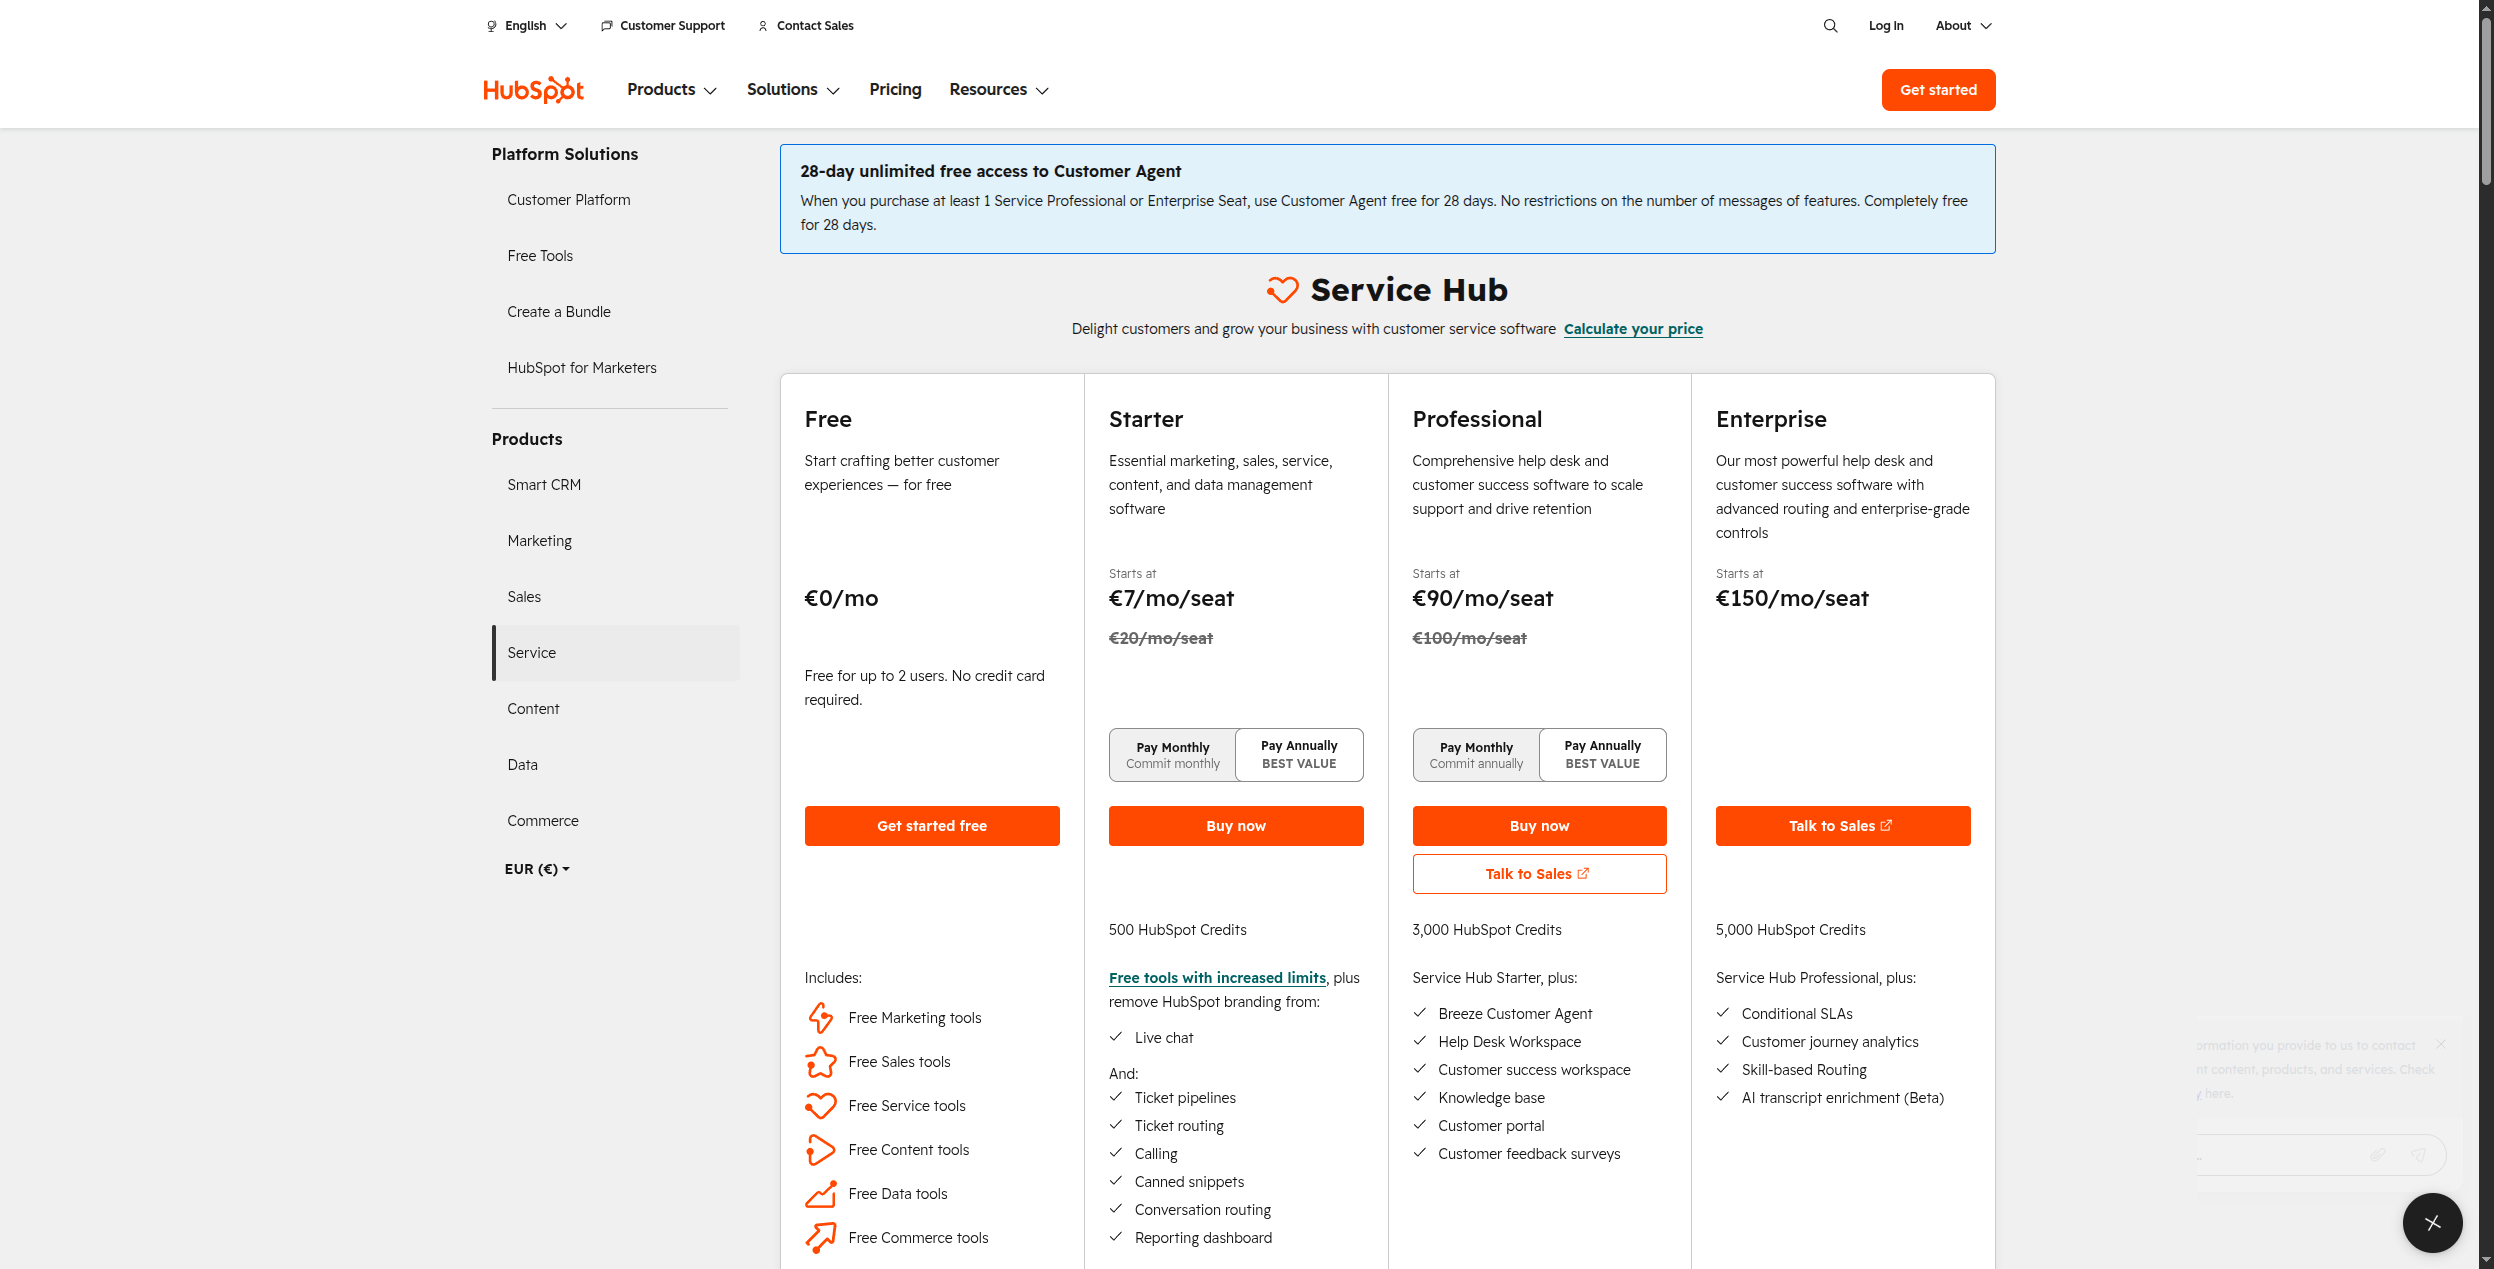Click the 5,000 HubSpot Credits text

tap(1790, 930)
